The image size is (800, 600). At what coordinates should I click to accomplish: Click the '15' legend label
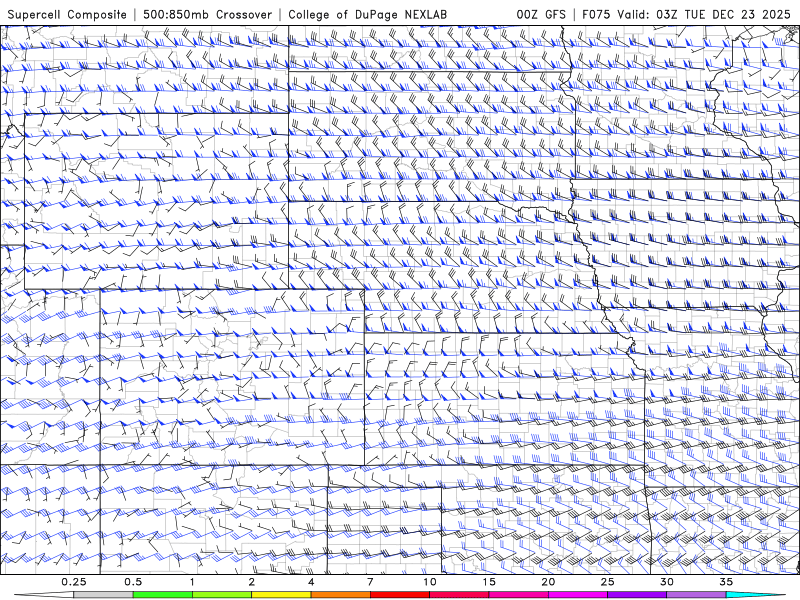pos(489,582)
